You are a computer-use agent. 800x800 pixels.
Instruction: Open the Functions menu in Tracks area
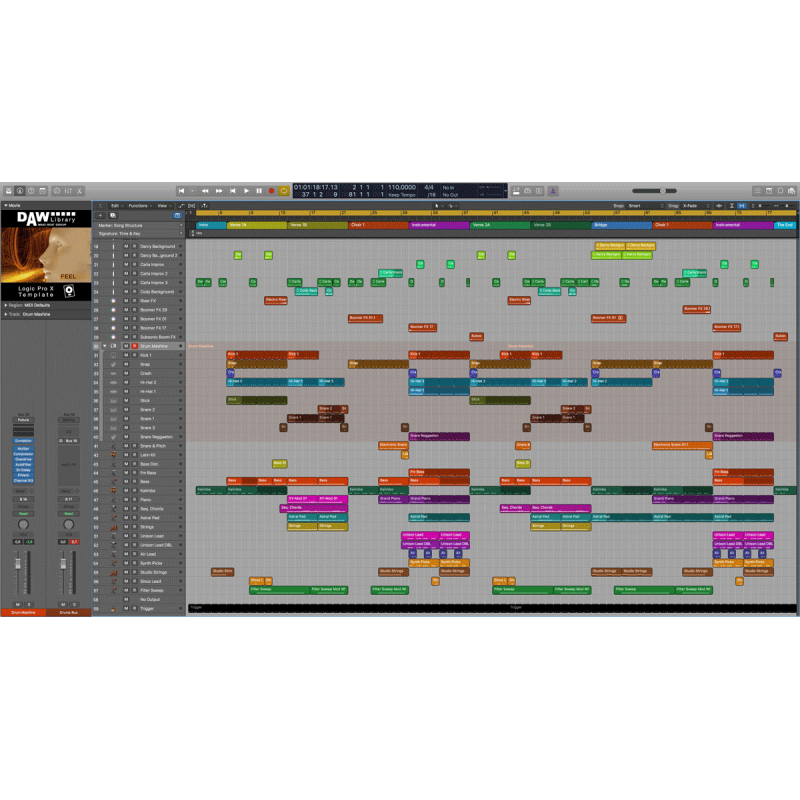pos(139,206)
